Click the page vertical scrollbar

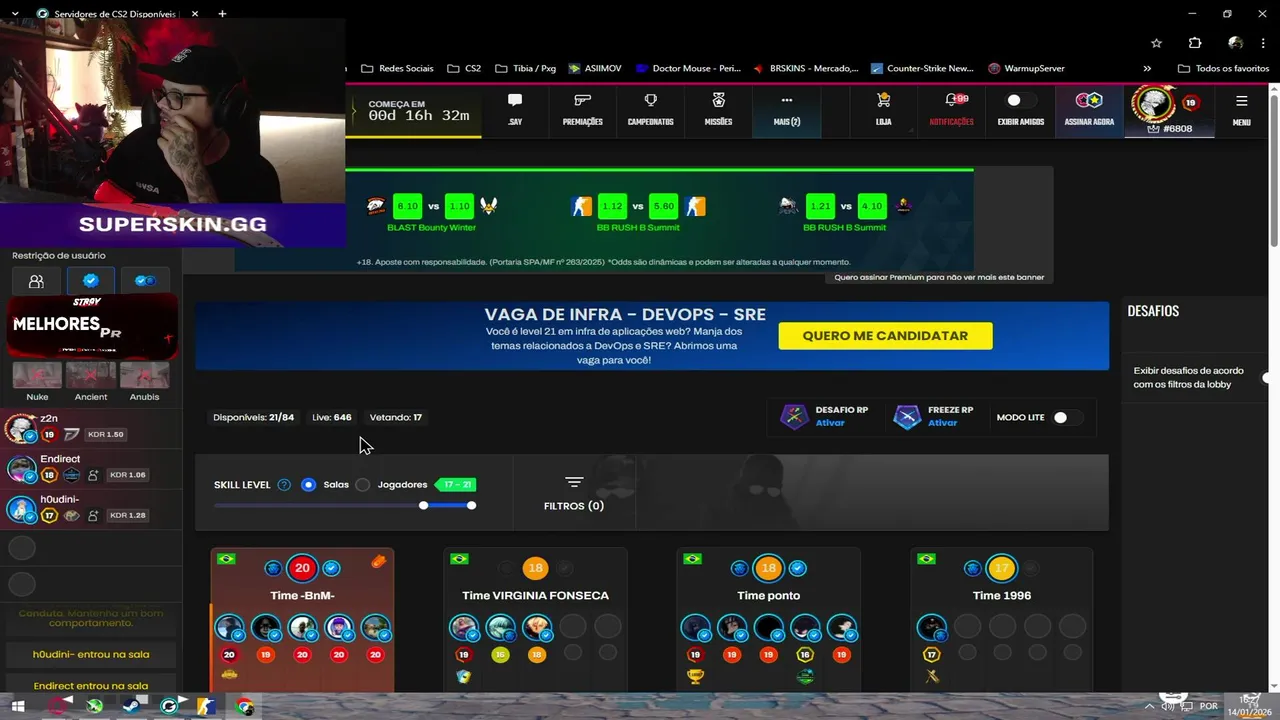click(1273, 170)
